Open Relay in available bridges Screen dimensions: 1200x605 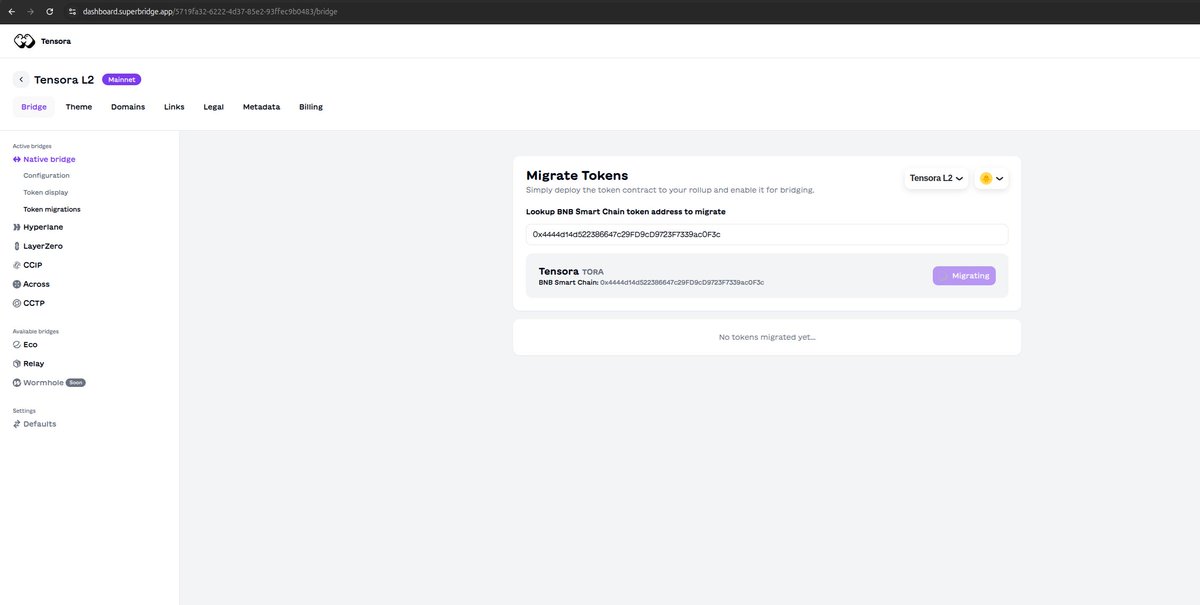tap(33, 364)
